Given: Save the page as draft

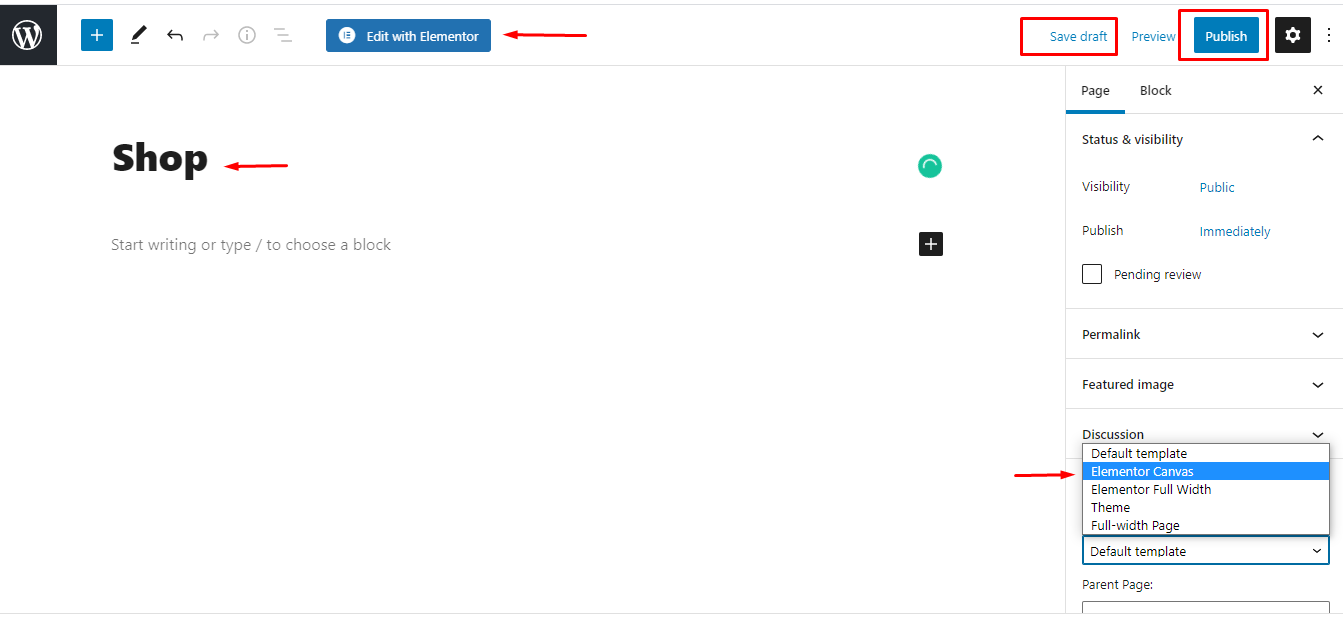Looking at the screenshot, I should [x=1078, y=36].
